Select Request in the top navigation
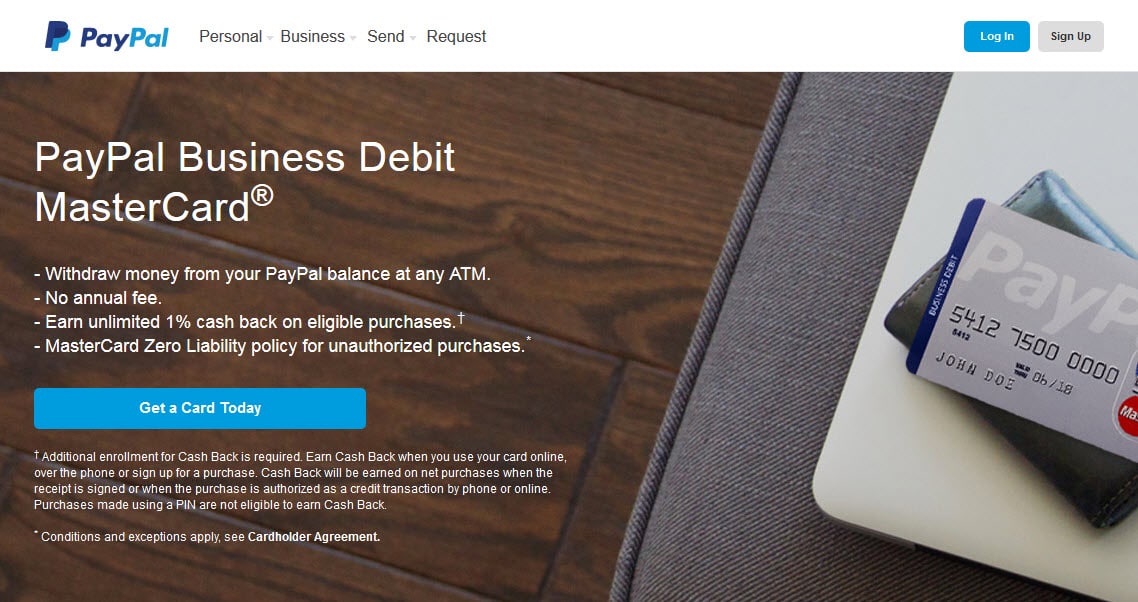The width and height of the screenshot is (1138, 602). pyautogui.click(x=457, y=36)
